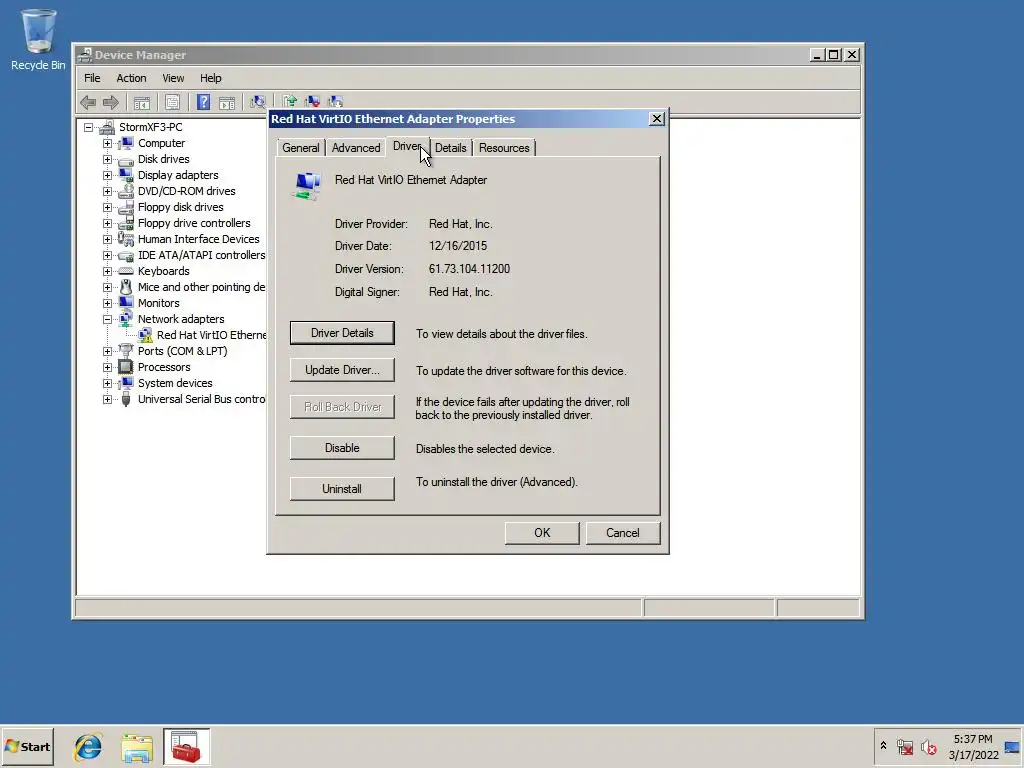This screenshot has height=768, width=1024.
Task: Scan for hardware changes via toolbar icon
Action: coord(258,102)
